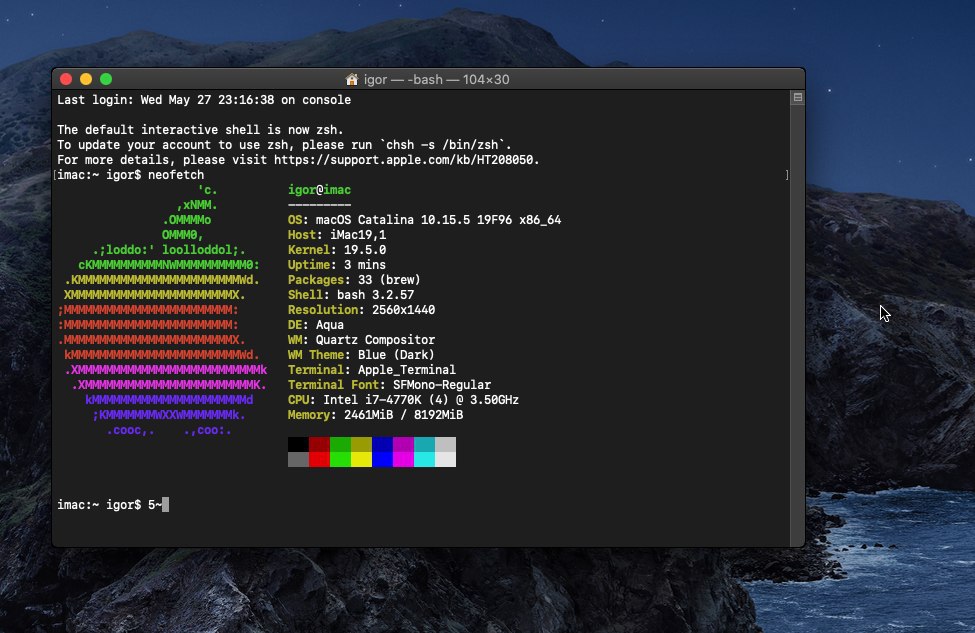Click the 'default interactive shell is now zsh' line
The width and height of the screenshot is (975, 633).
click(x=200, y=129)
